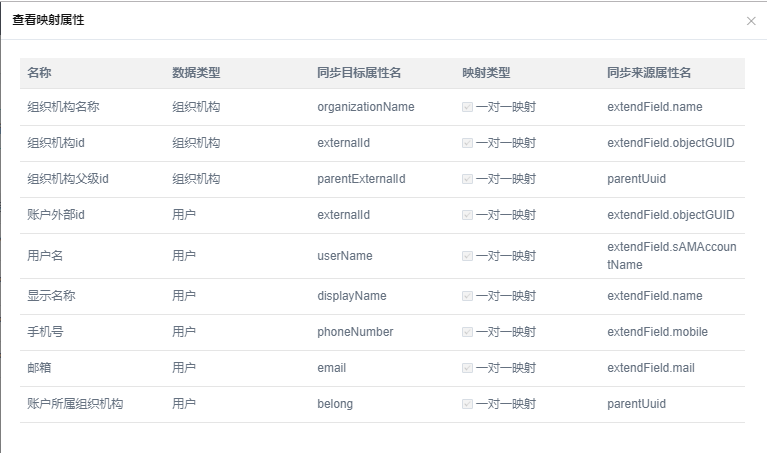Toggle 一对一映射 checkbox in 邮箱 row
This screenshot has width=767, height=453.
pos(468,368)
